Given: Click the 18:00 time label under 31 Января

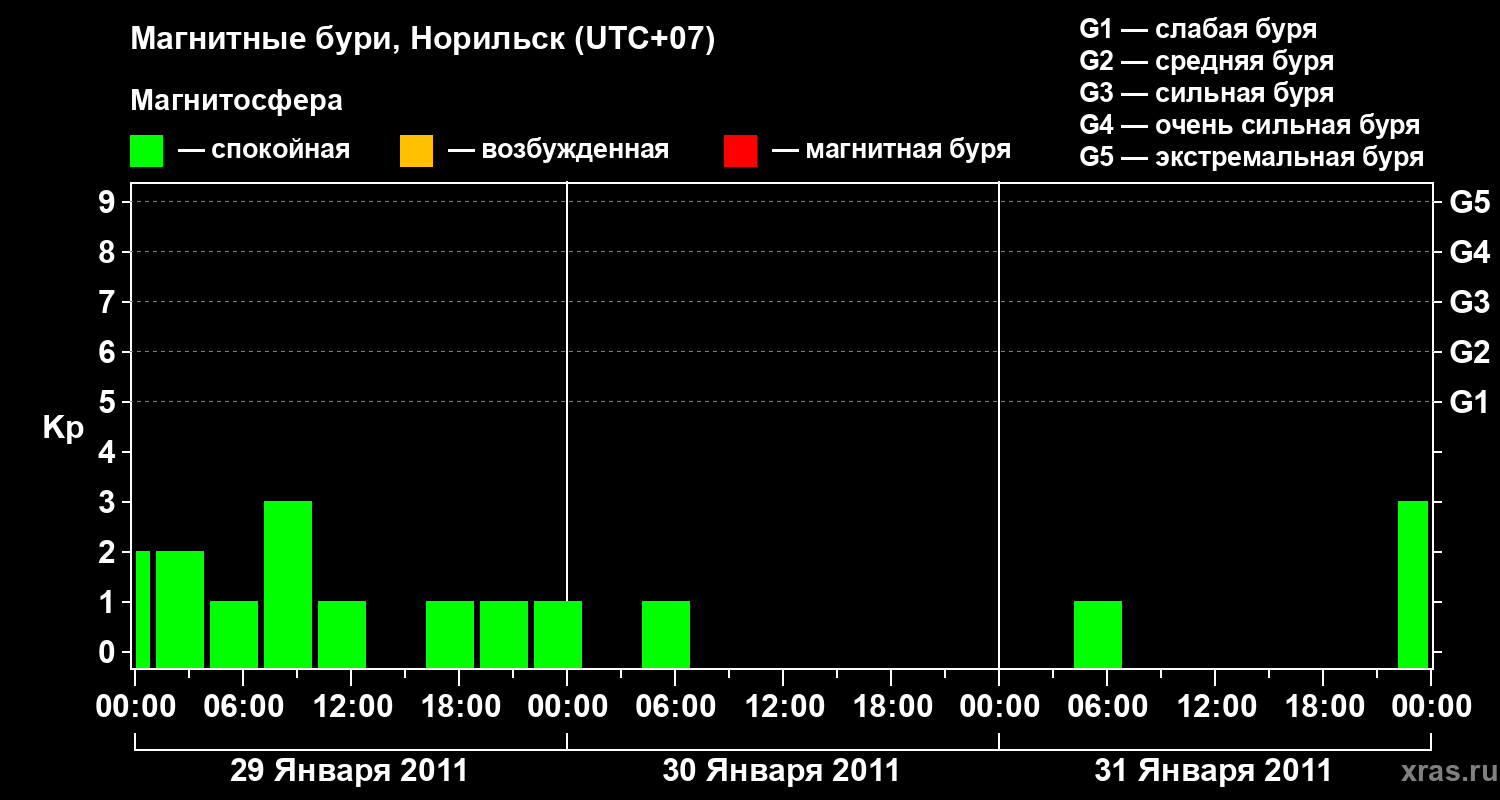Looking at the screenshot, I should 1324,707.
